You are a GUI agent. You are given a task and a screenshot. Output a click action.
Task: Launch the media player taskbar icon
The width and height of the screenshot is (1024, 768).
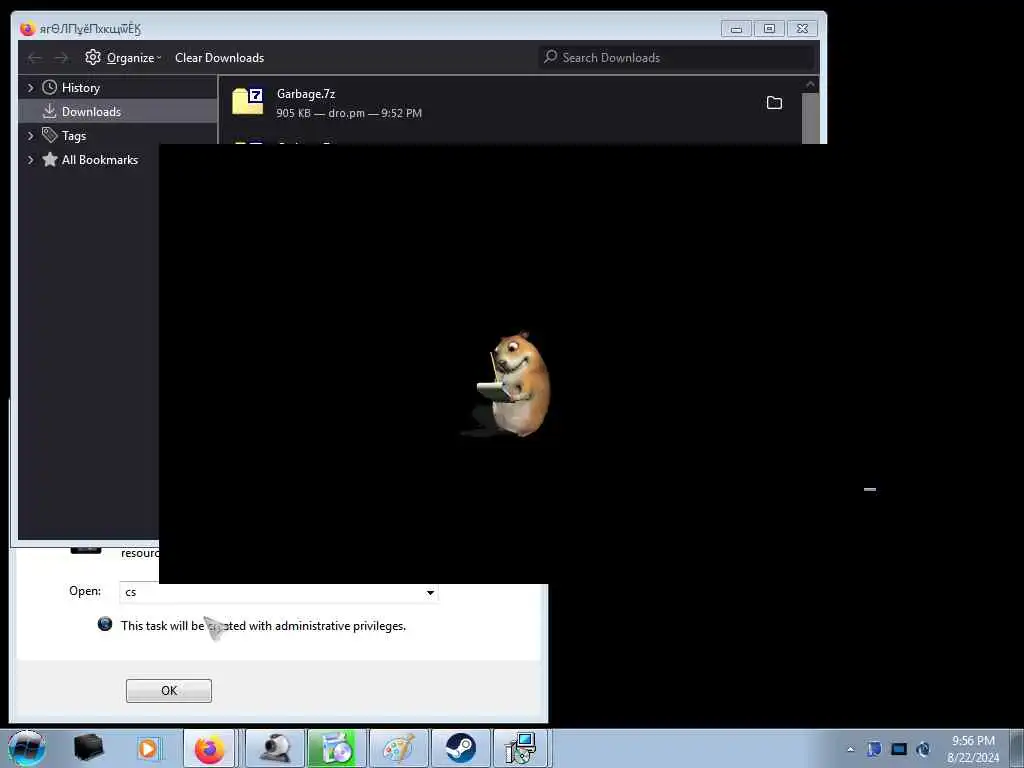[x=148, y=748]
